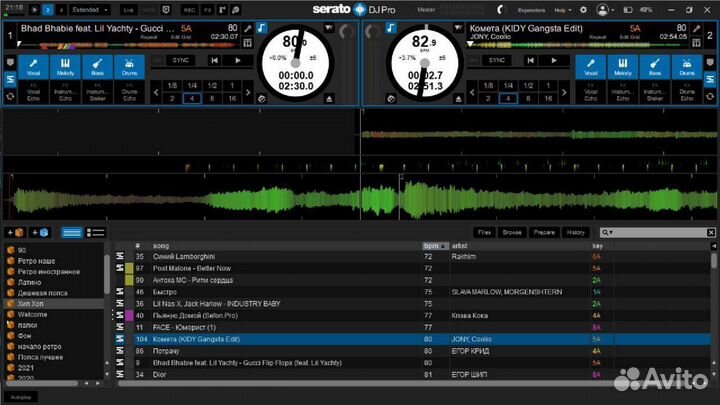Enable SYNC on deck 2
Image resolution: width=720 pixels, height=405 pixels.
click(x=496, y=60)
